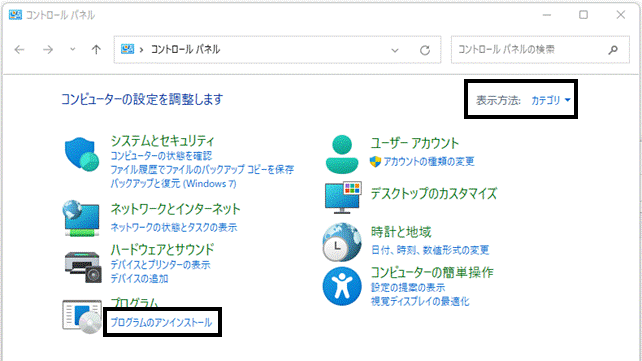Navigate back with the back arrow
Image resolution: width=642 pixels, height=361 pixels.
click(19, 50)
